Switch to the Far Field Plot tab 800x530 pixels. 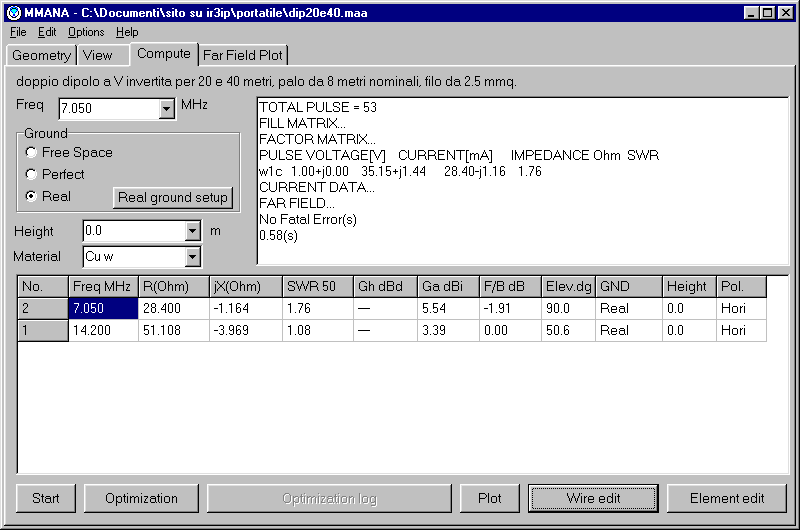(245, 56)
